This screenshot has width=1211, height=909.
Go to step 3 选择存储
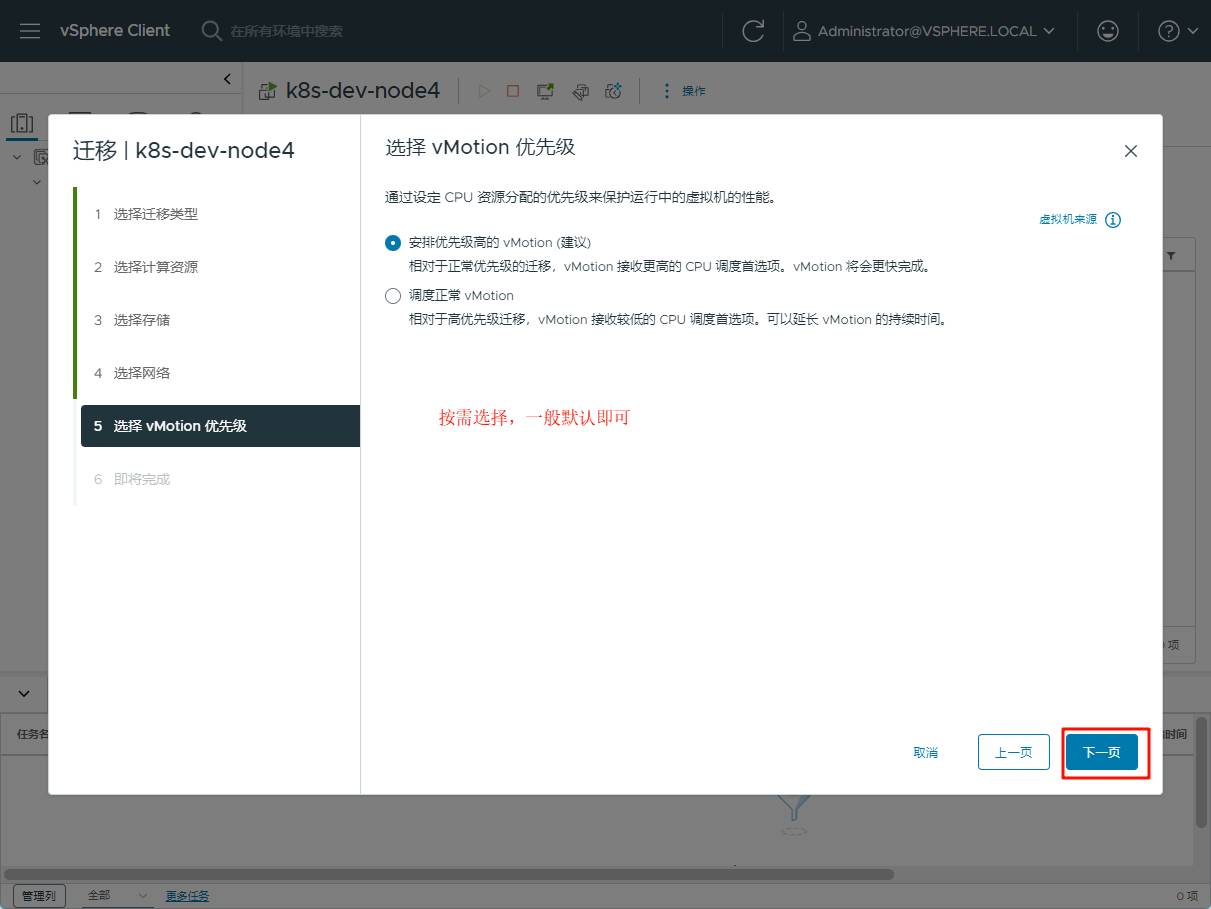pos(141,320)
